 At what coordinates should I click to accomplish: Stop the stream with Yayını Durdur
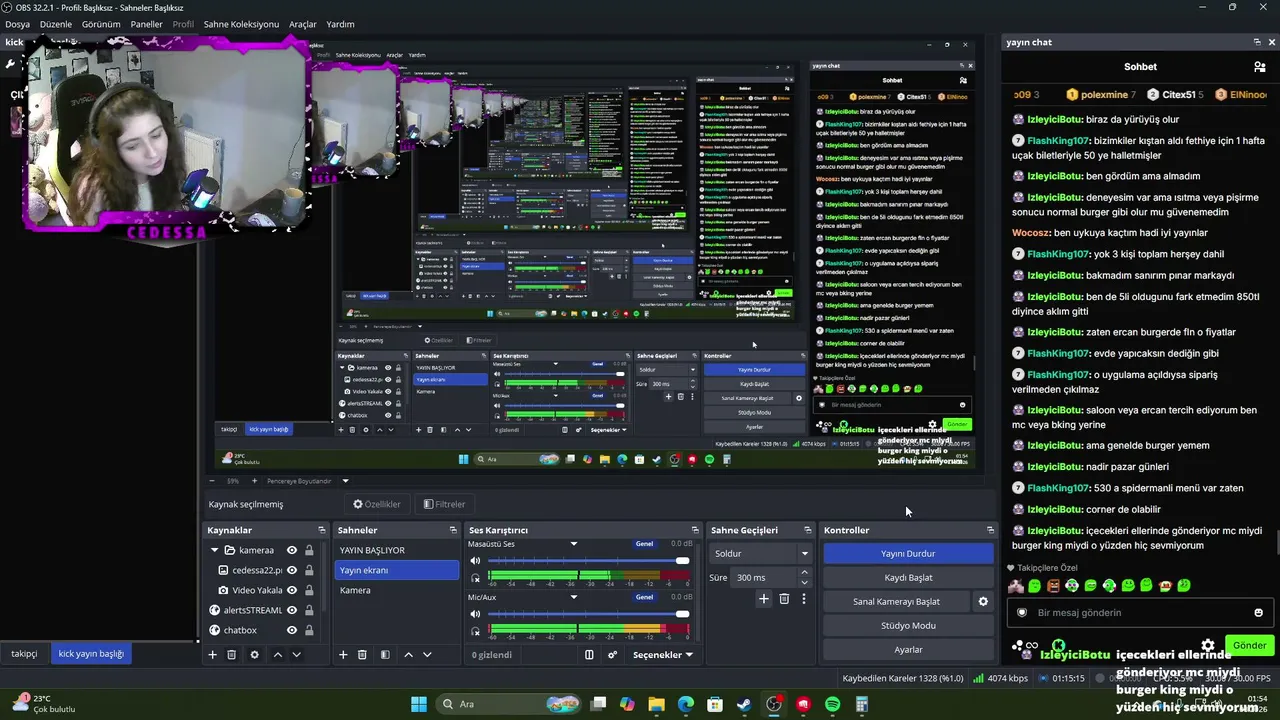[908, 553]
